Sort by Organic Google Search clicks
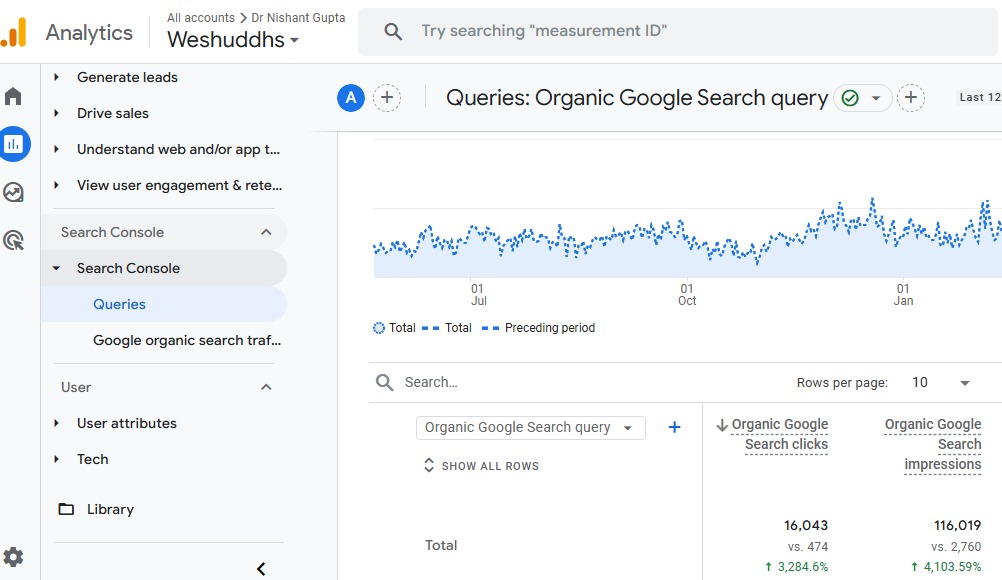The image size is (1002, 580). click(780, 434)
